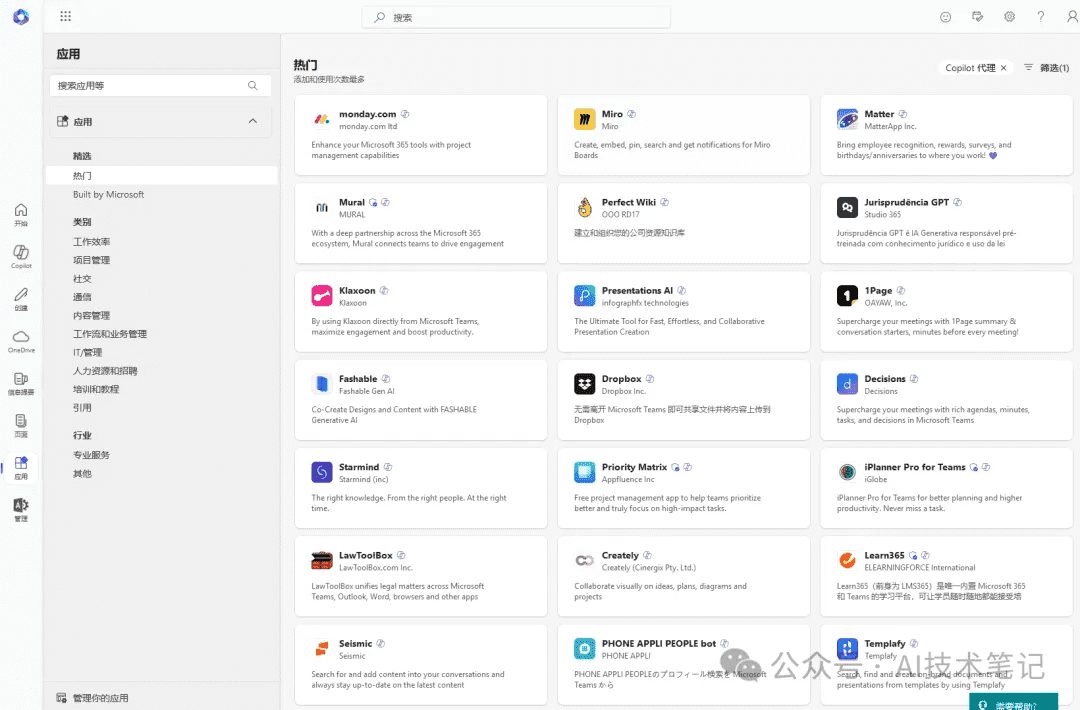Select the 社交 category
Viewport: 1080px width, 710px height.
point(82,279)
